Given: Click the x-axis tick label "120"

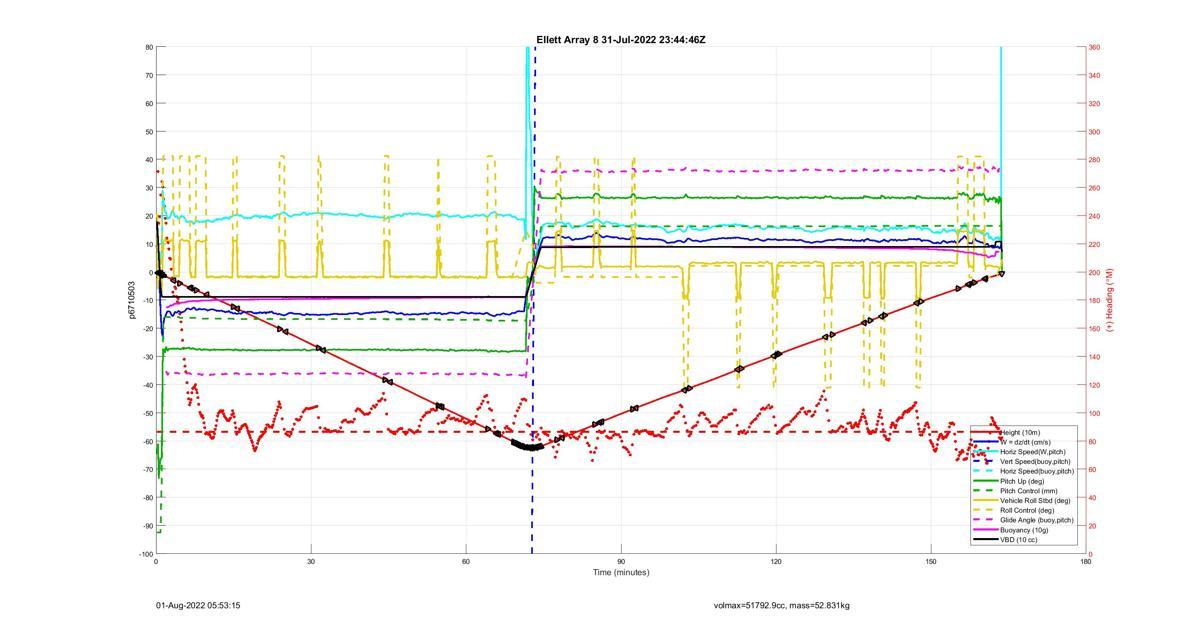Looking at the screenshot, I should tap(776, 561).
